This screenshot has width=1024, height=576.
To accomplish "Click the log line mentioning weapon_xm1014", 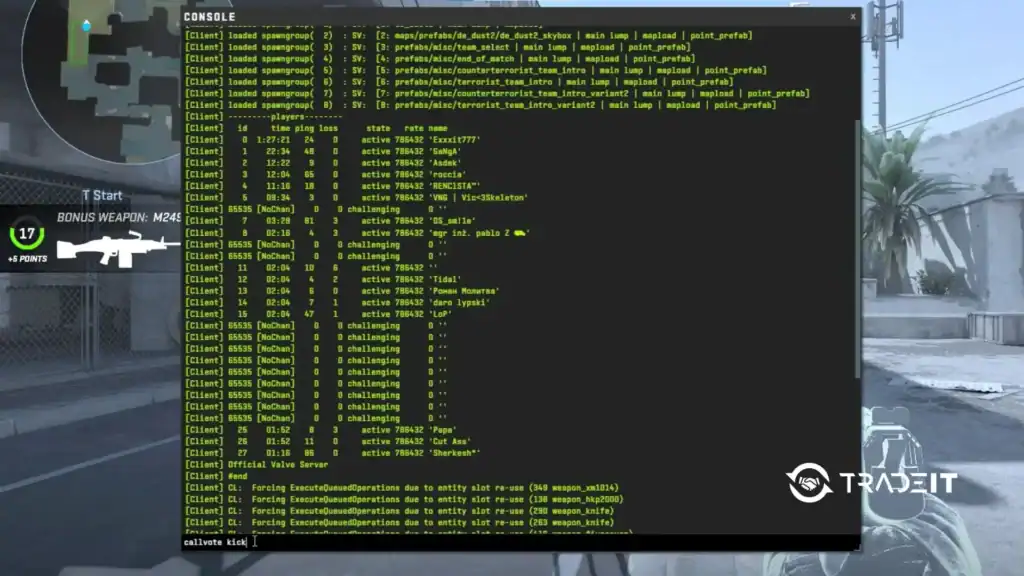I will click(402, 488).
